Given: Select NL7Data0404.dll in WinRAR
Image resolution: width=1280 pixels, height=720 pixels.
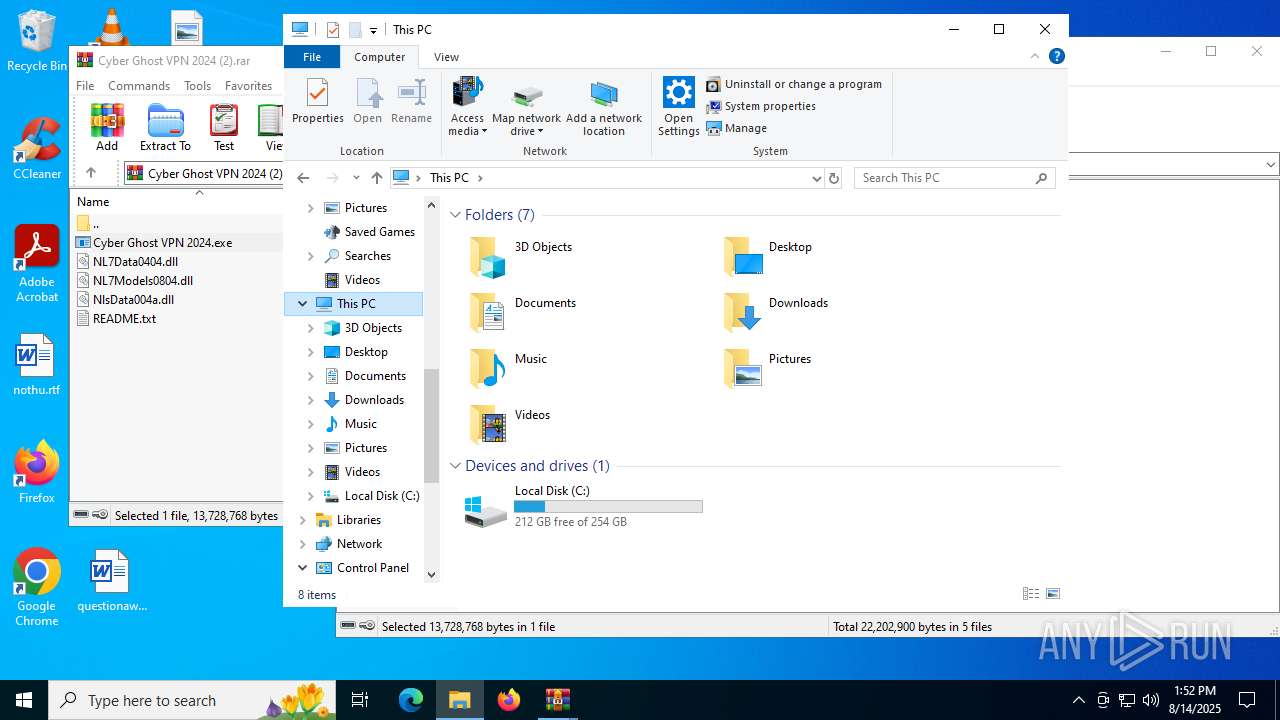Looking at the screenshot, I should coord(135,262).
